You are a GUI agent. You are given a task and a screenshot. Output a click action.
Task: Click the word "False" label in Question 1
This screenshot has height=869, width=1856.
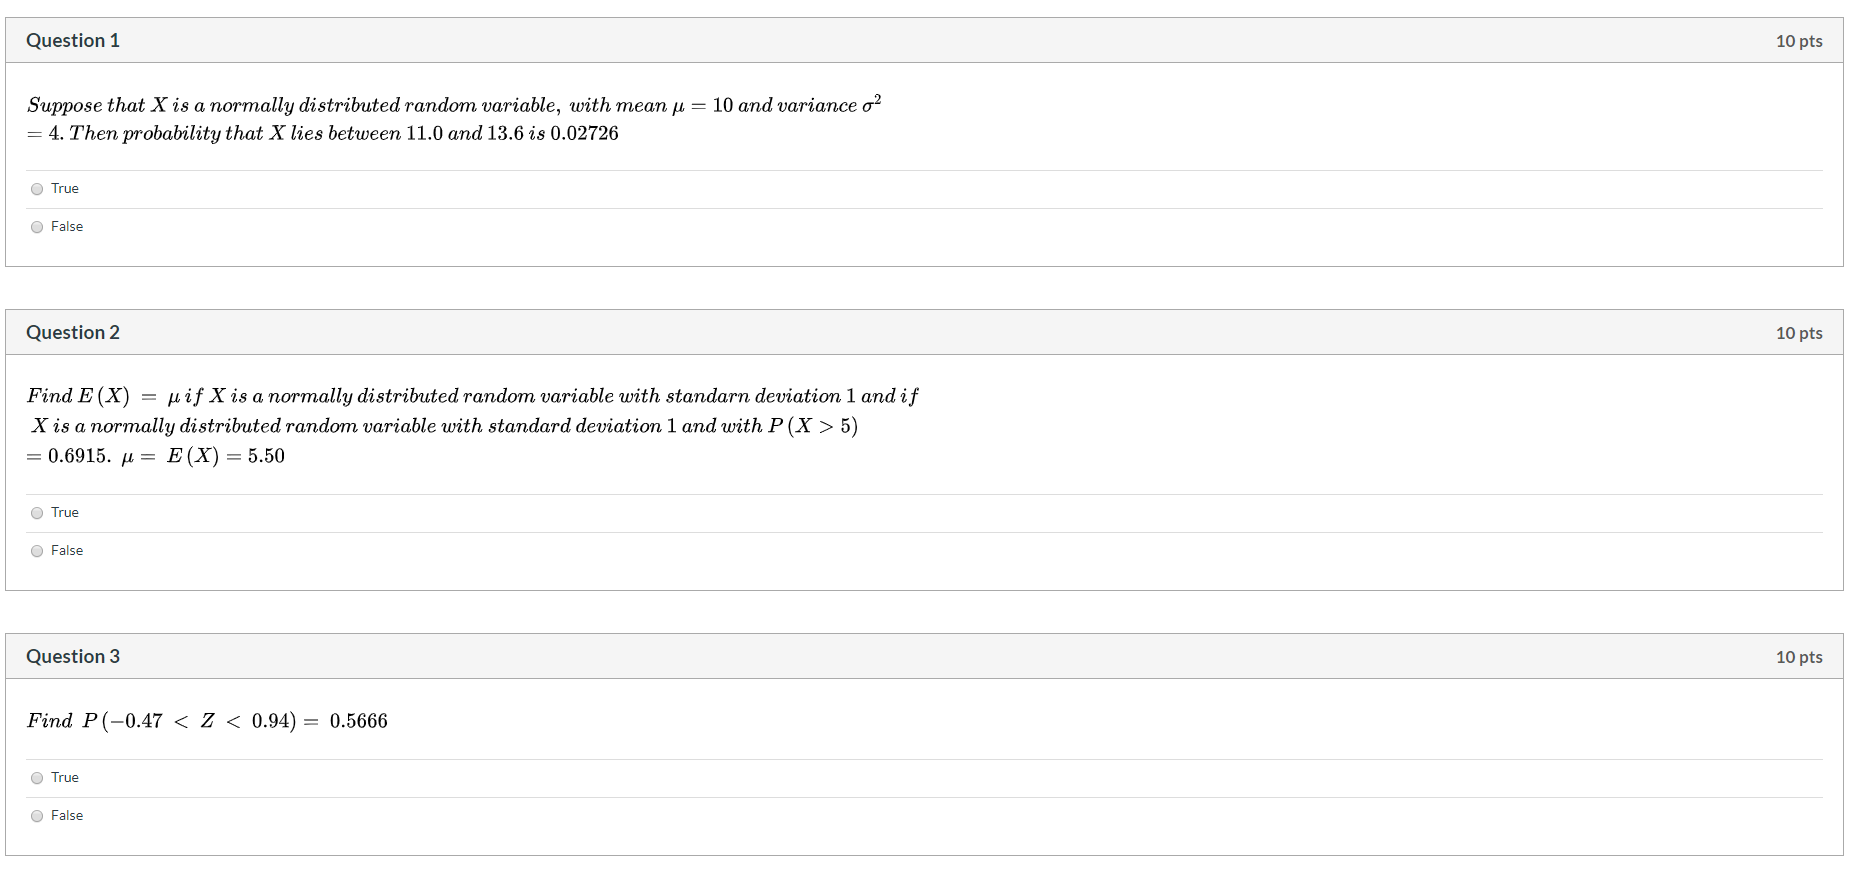pos(67,226)
